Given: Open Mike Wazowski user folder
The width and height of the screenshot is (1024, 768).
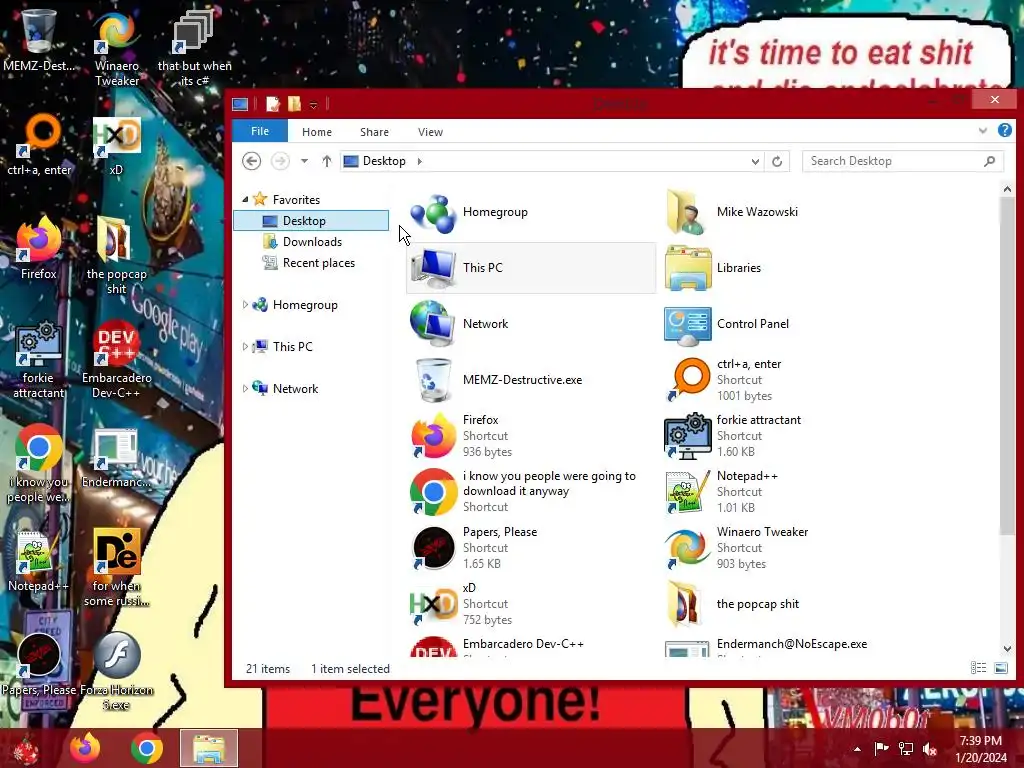Looking at the screenshot, I should pyautogui.click(x=784, y=212).
